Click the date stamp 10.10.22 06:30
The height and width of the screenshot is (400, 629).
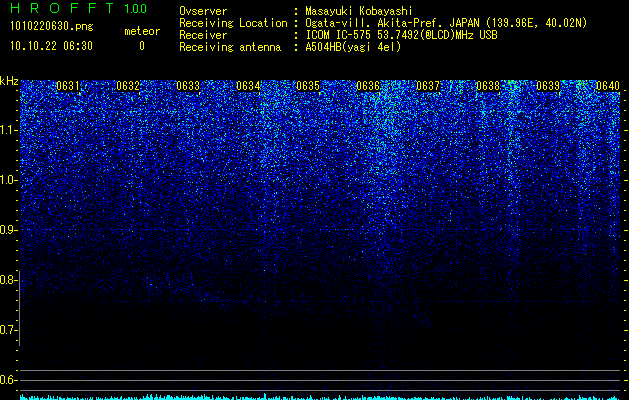pos(51,46)
